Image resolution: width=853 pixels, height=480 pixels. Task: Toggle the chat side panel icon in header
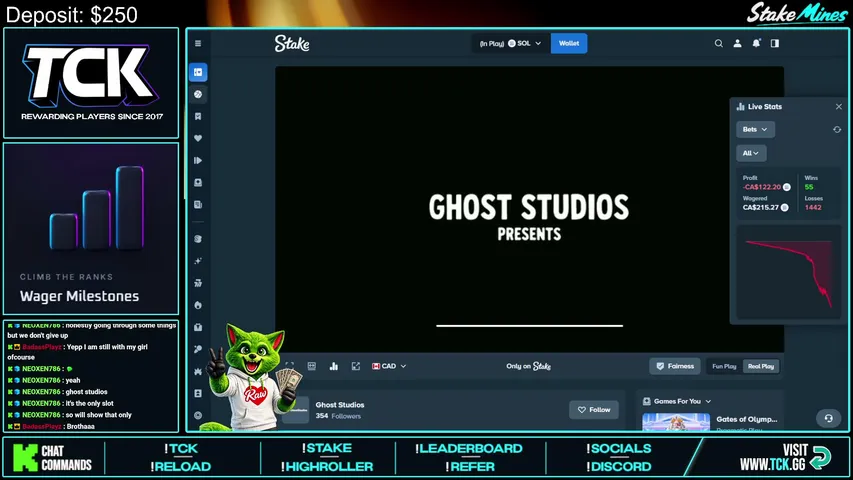[775, 44]
